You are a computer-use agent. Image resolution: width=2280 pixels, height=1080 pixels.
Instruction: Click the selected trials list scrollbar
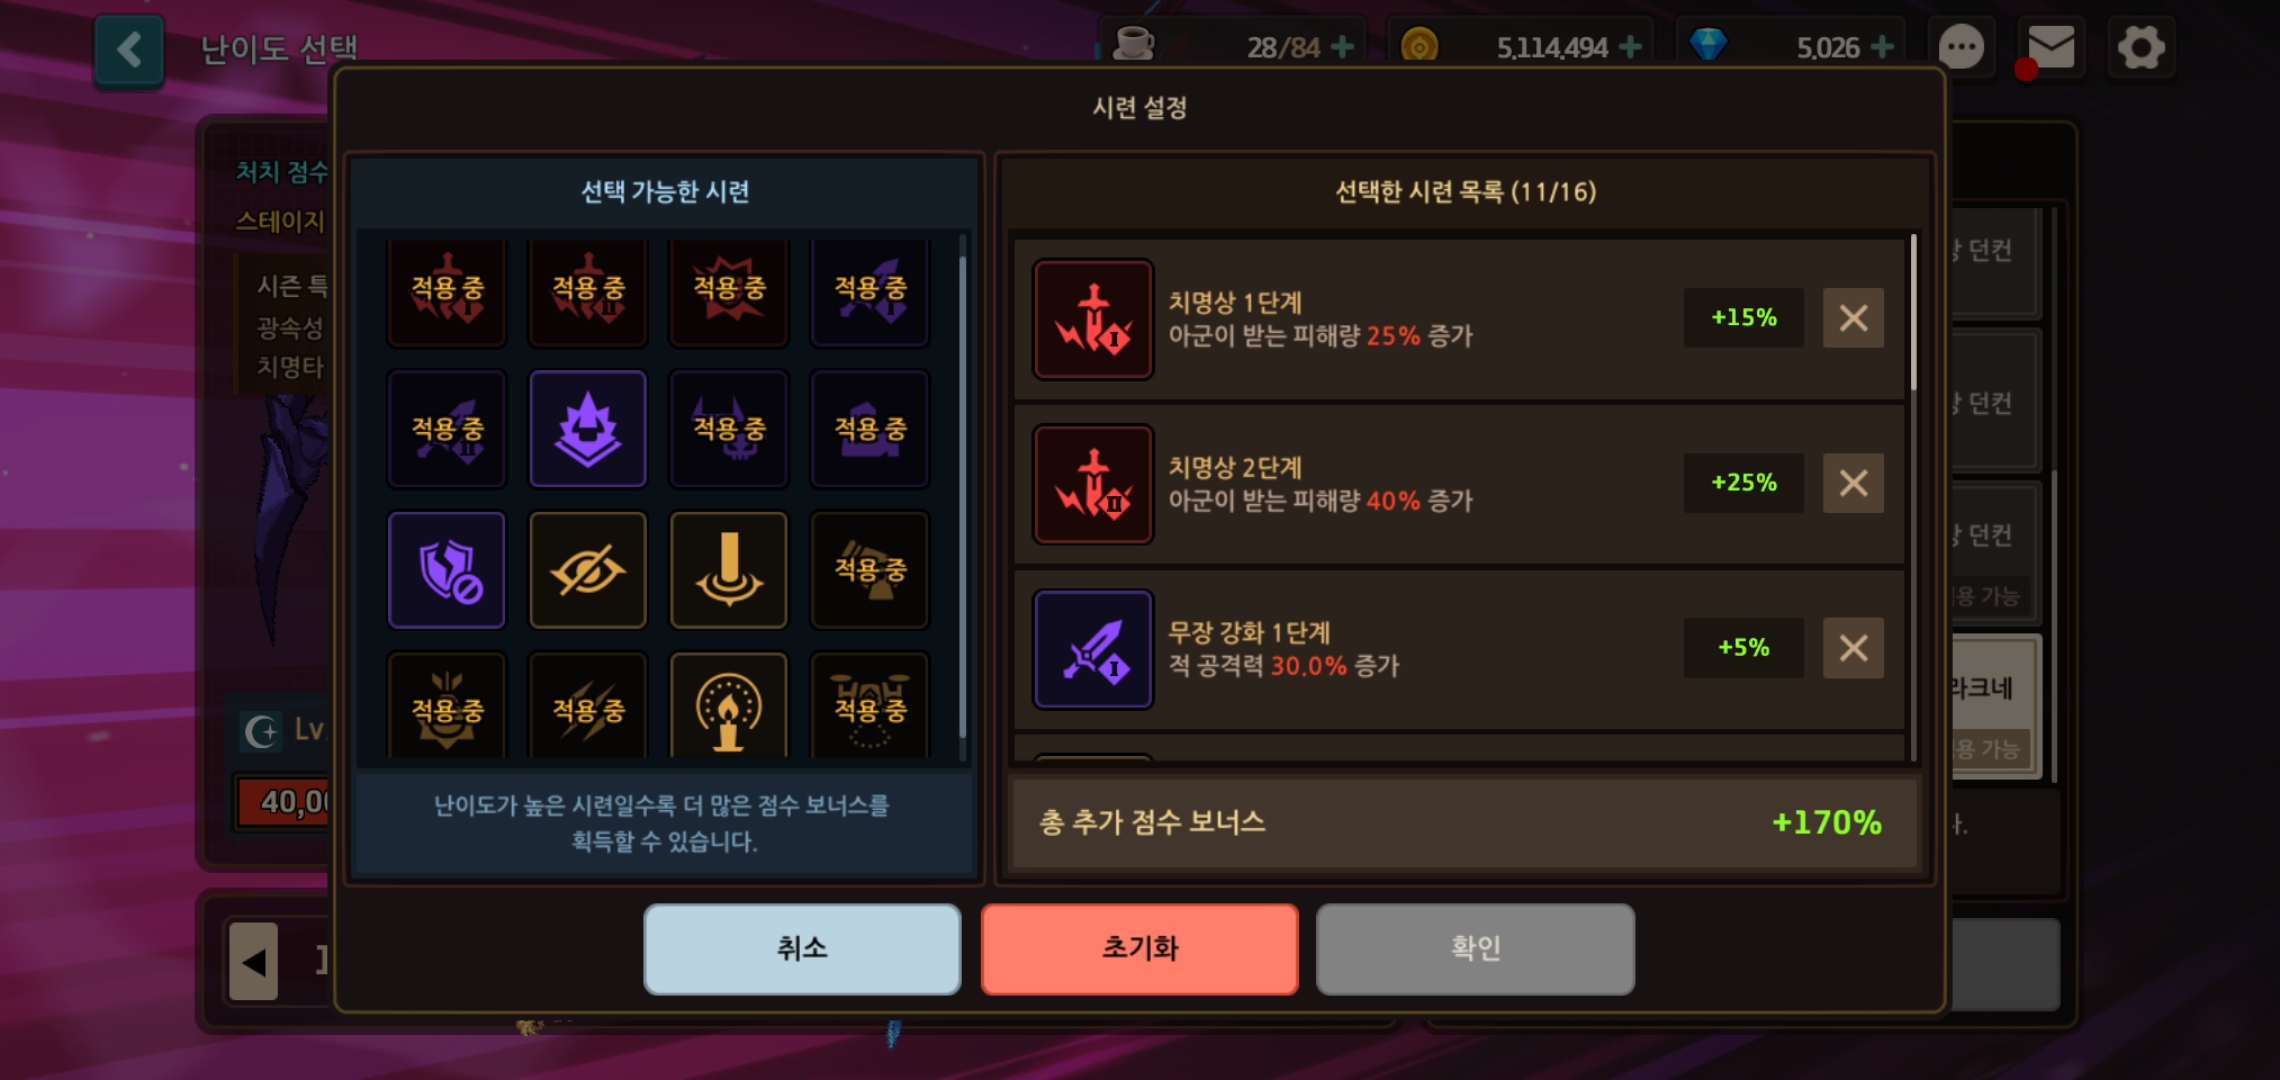tap(1913, 312)
